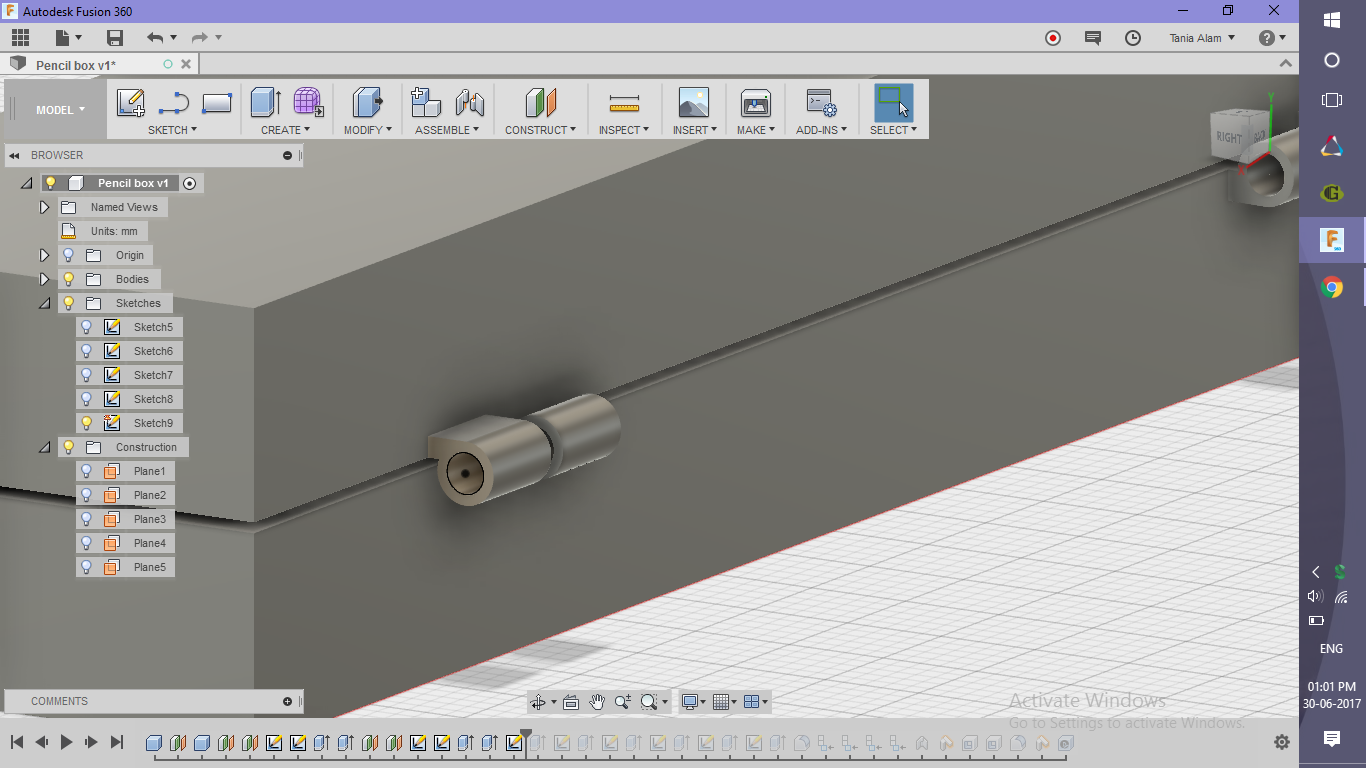
Task: Open Tania Alam account menu
Action: pyautogui.click(x=1203, y=38)
